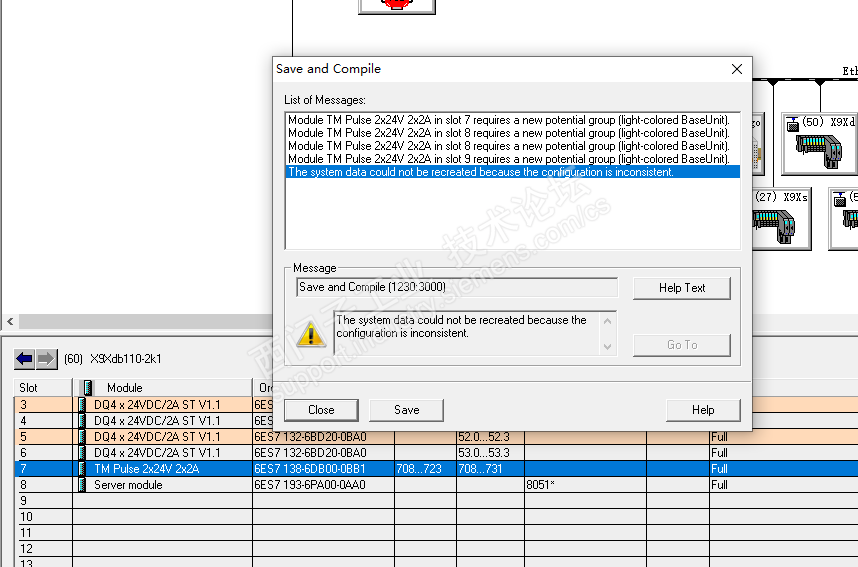Image resolution: width=858 pixels, height=567 pixels.
Task: Click the Module column header
Action: click(162, 387)
